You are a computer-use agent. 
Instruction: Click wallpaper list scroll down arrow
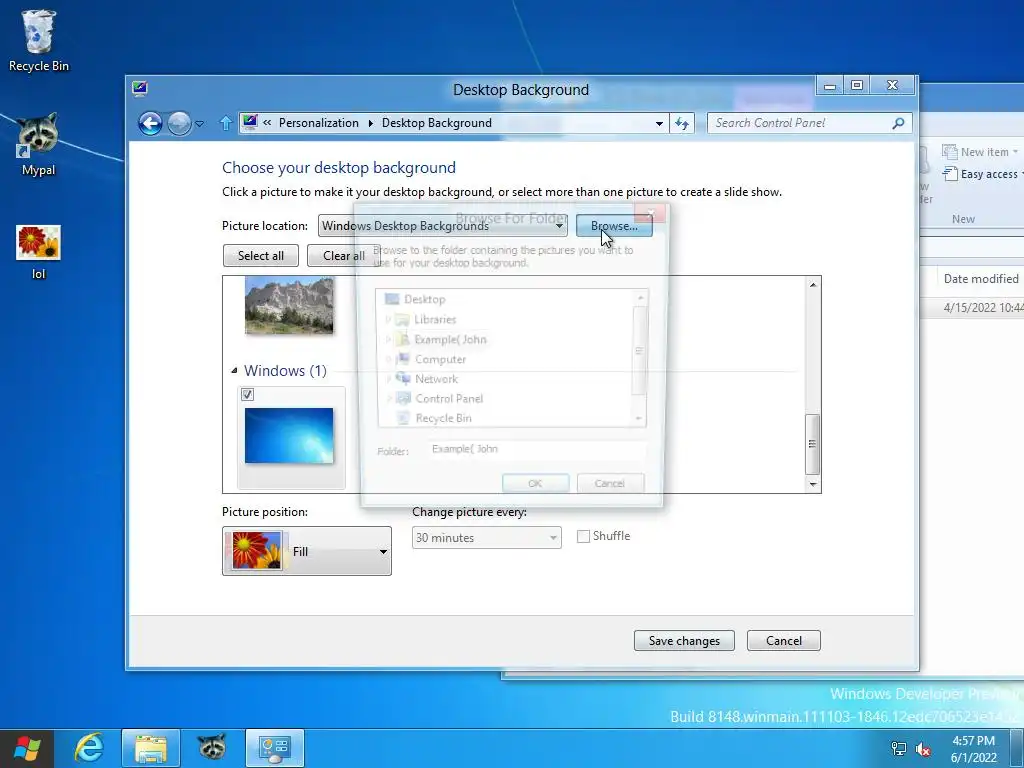tap(813, 484)
